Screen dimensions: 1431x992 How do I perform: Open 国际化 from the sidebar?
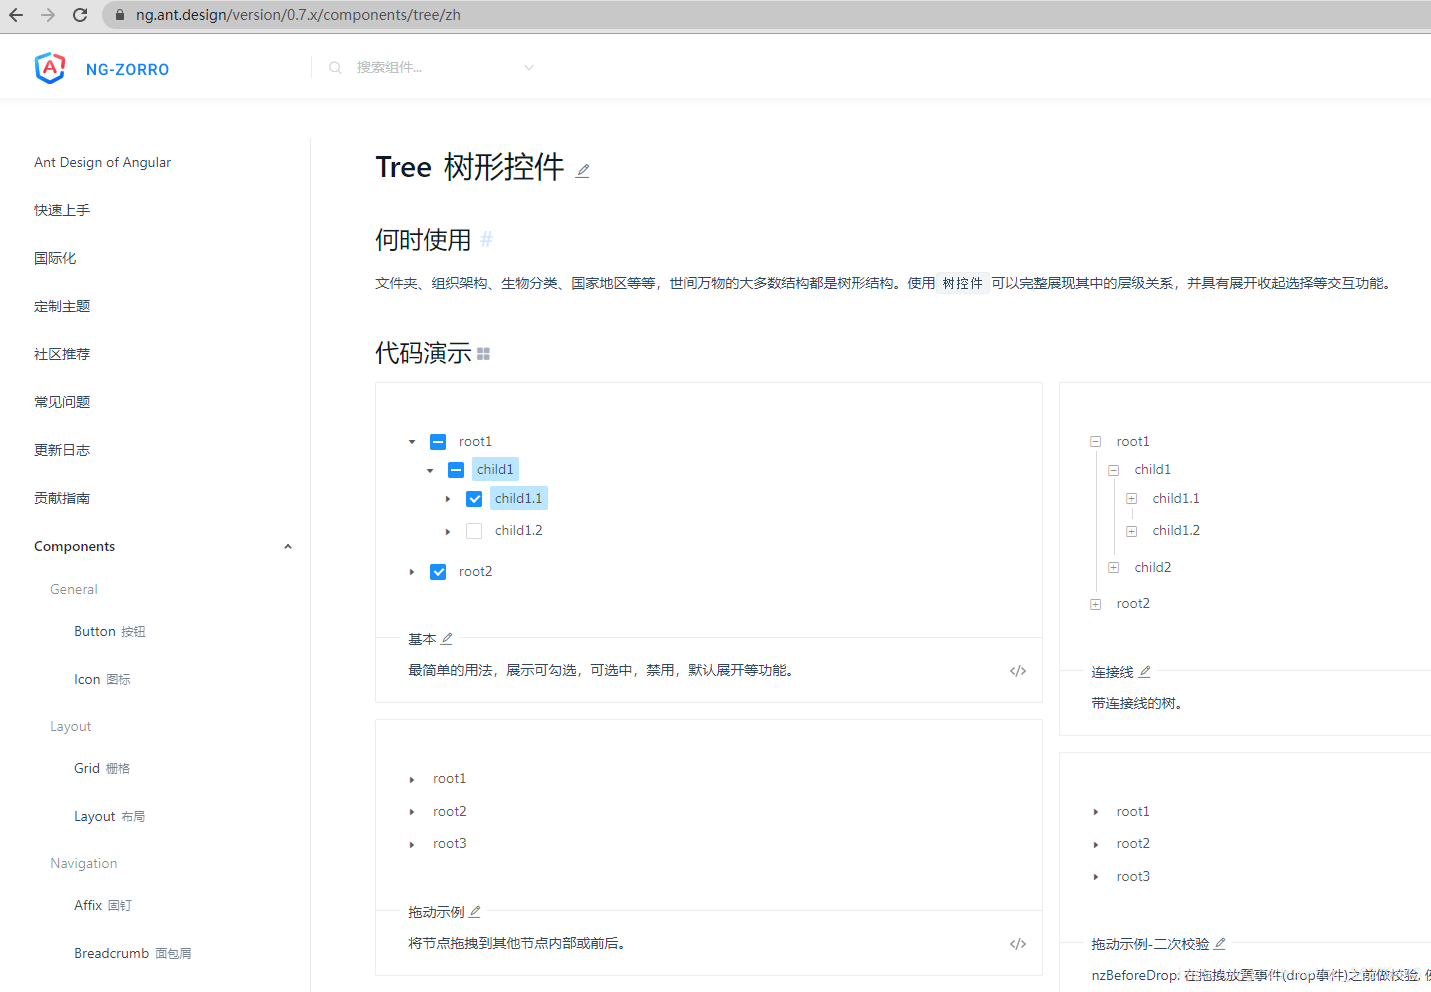55,258
